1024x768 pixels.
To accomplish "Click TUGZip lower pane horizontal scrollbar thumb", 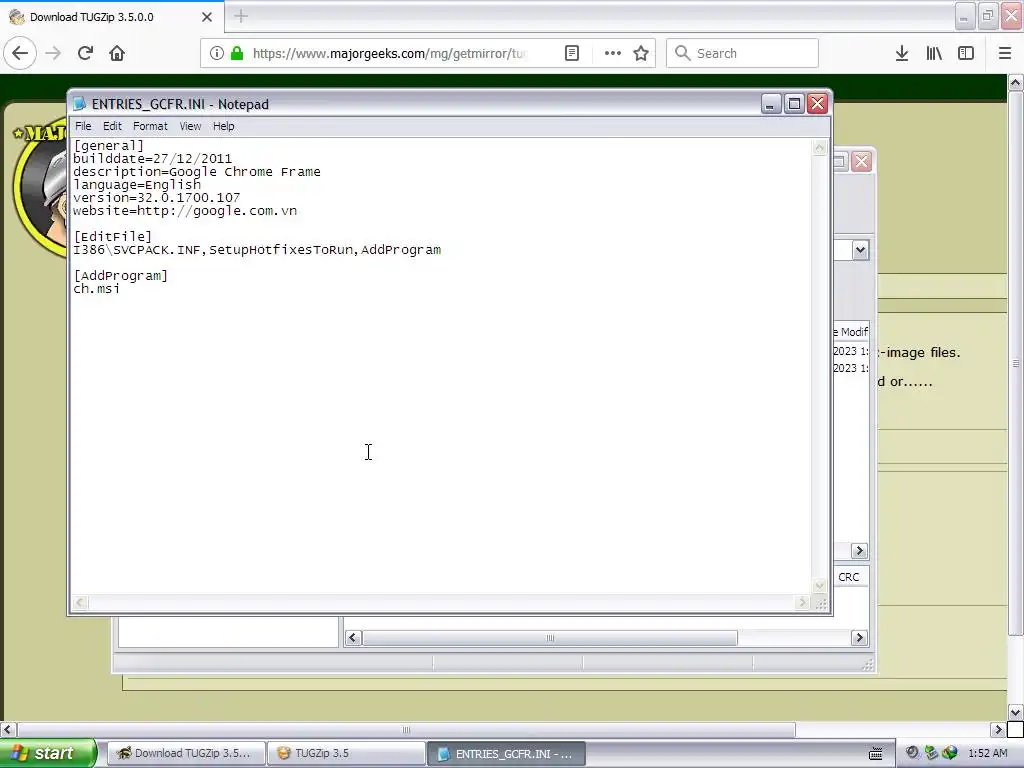I will point(550,637).
